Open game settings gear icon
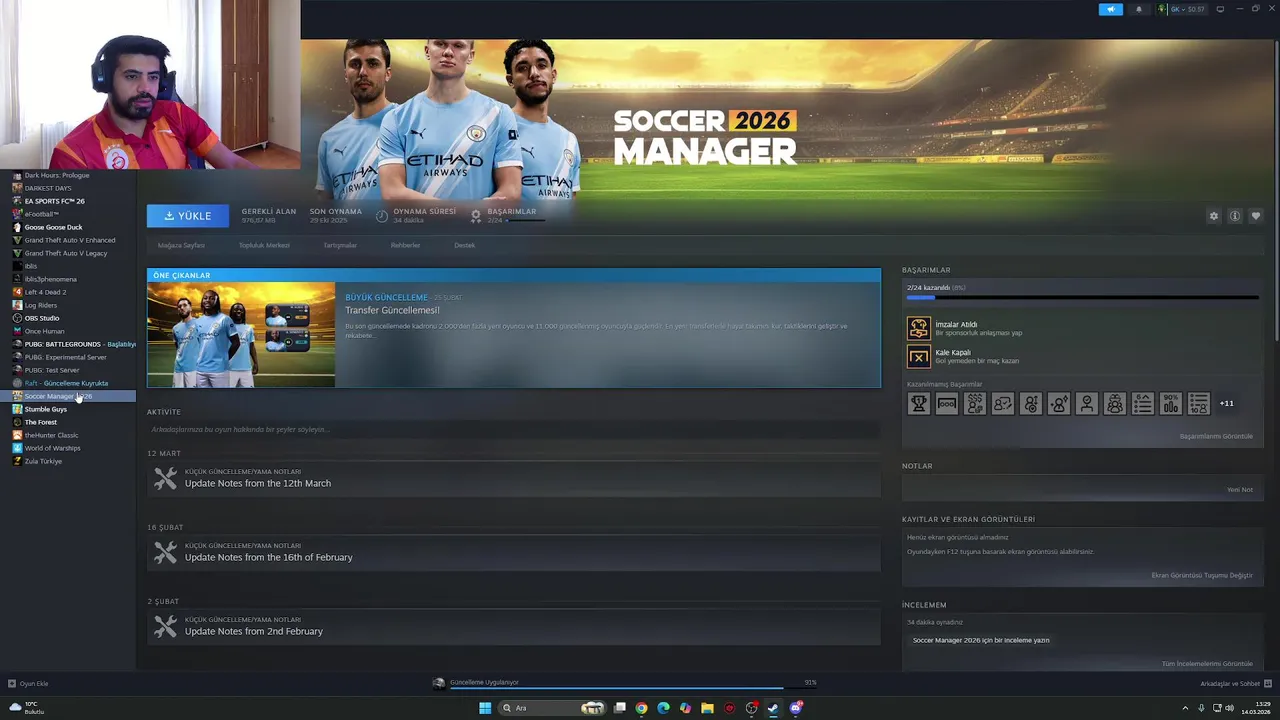The height and width of the screenshot is (720, 1280). [1214, 216]
